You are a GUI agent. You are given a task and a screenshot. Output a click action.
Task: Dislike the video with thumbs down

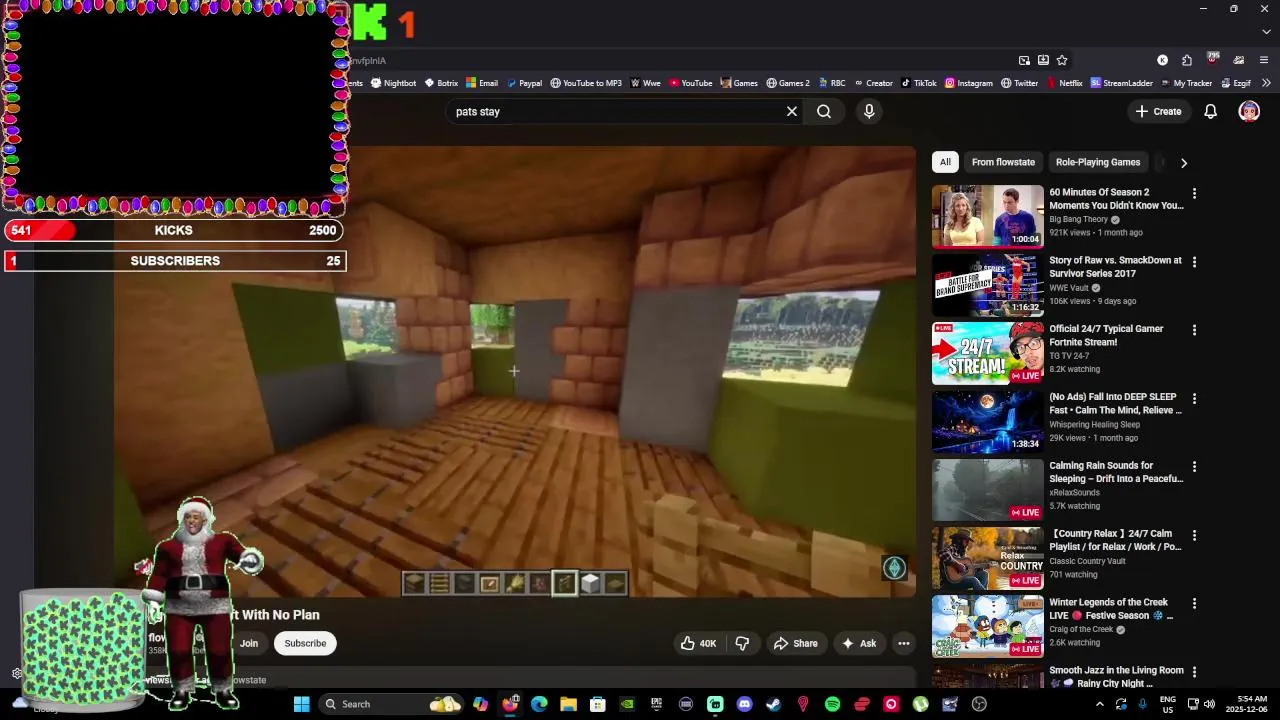[742, 644]
